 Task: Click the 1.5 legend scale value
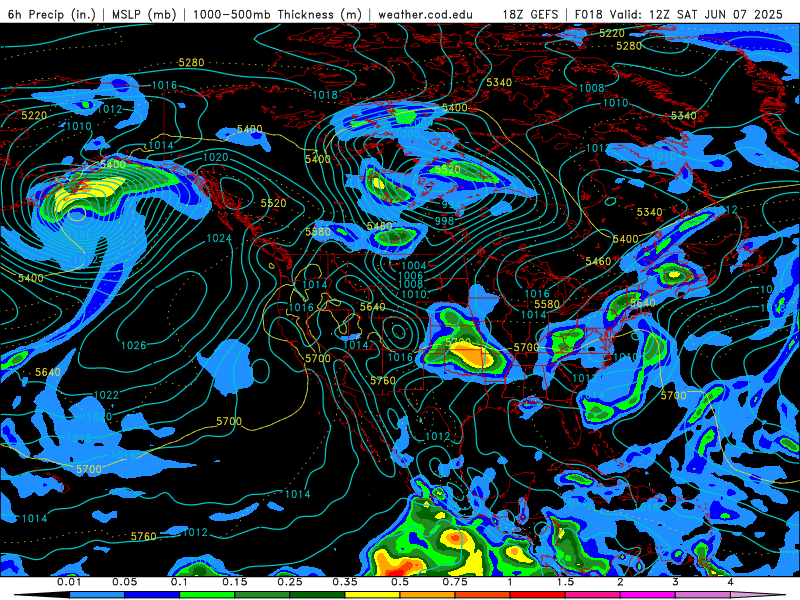pos(565,582)
